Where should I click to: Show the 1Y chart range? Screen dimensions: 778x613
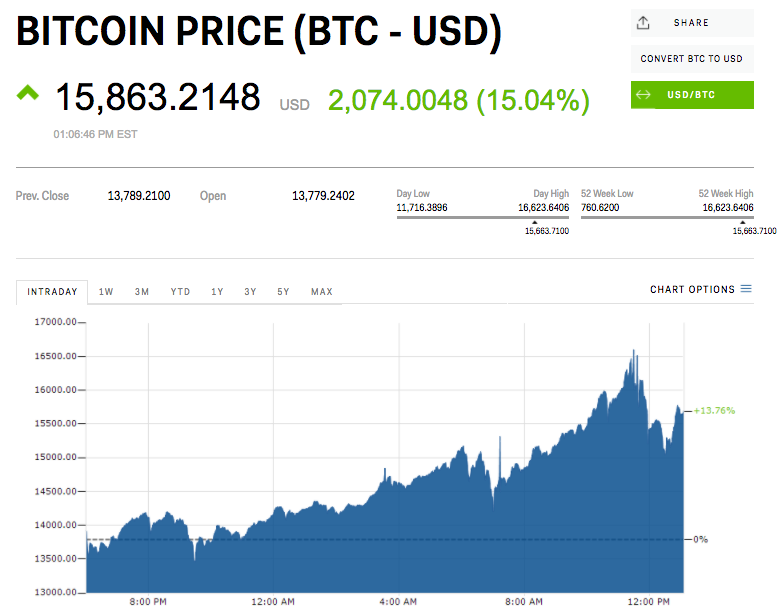click(x=217, y=292)
